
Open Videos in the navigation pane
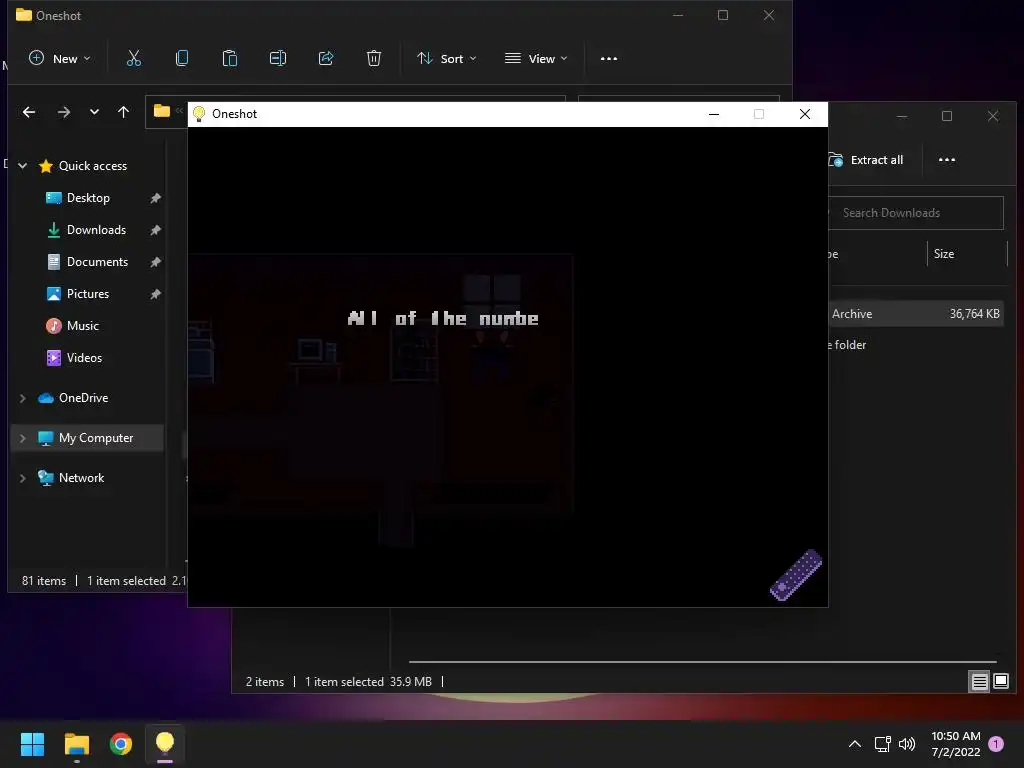coord(84,358)
